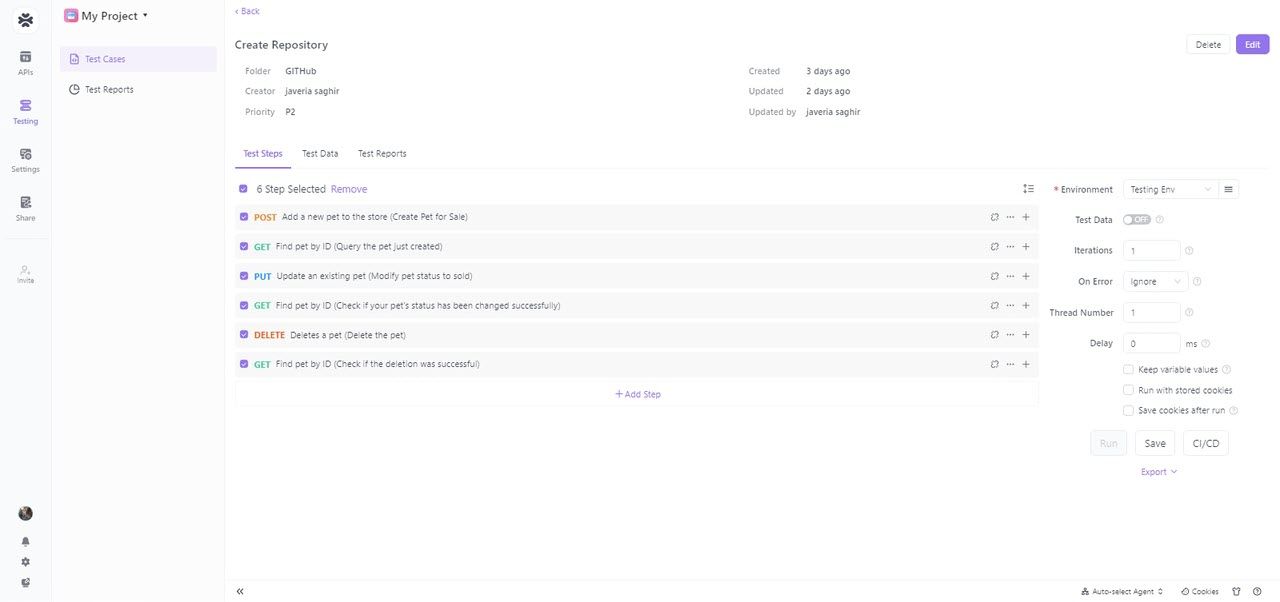Screen dimensions: 1280x602
Task: Click the help icon next to Thread Number
Action: click(x=1189, y=313)
